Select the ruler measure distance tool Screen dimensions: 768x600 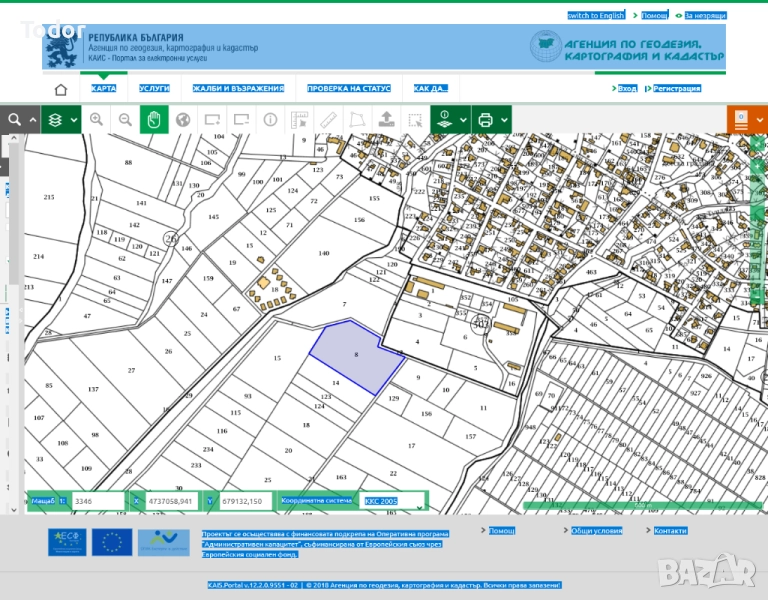[x=328, y=120]
